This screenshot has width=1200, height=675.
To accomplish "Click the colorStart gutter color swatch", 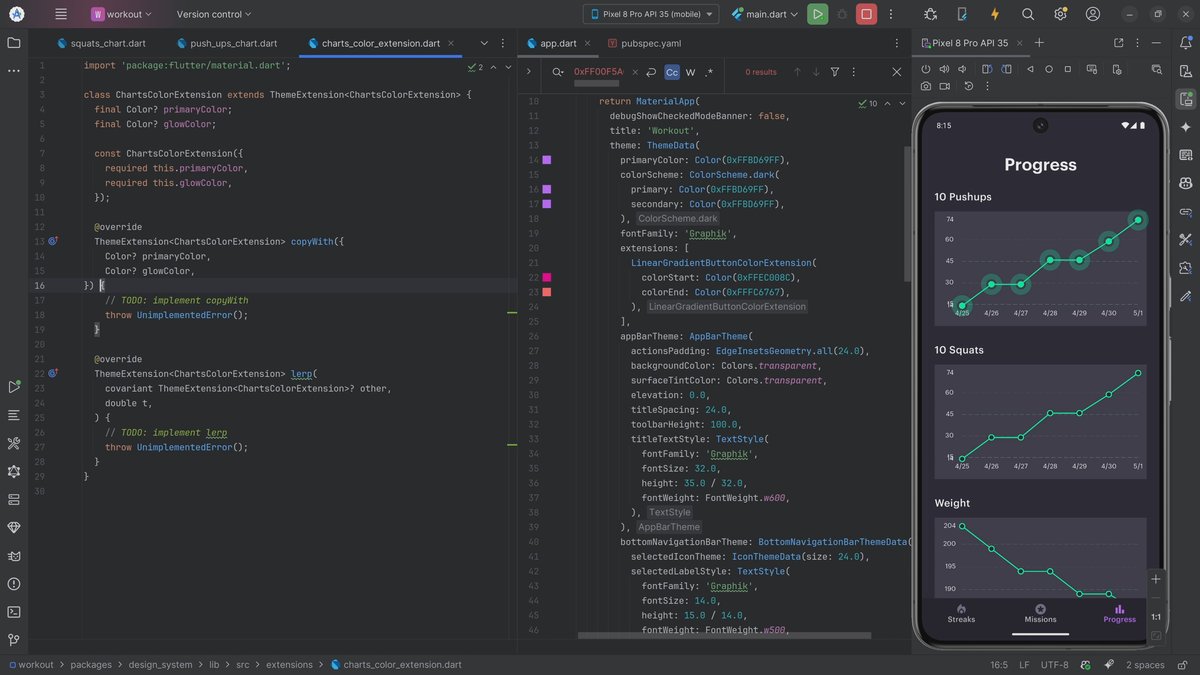I will (547, 277).
